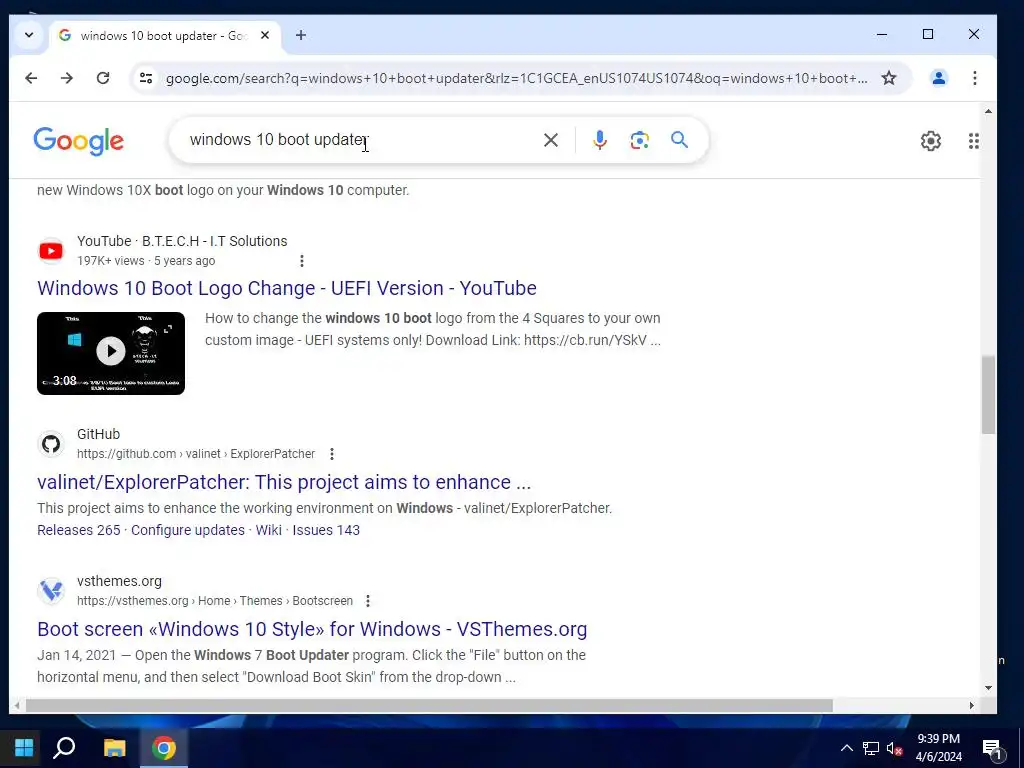The height and width of the screenshot is (768, 1024).
Task: Click the Chrome taskbar icon
Action: 164,748
